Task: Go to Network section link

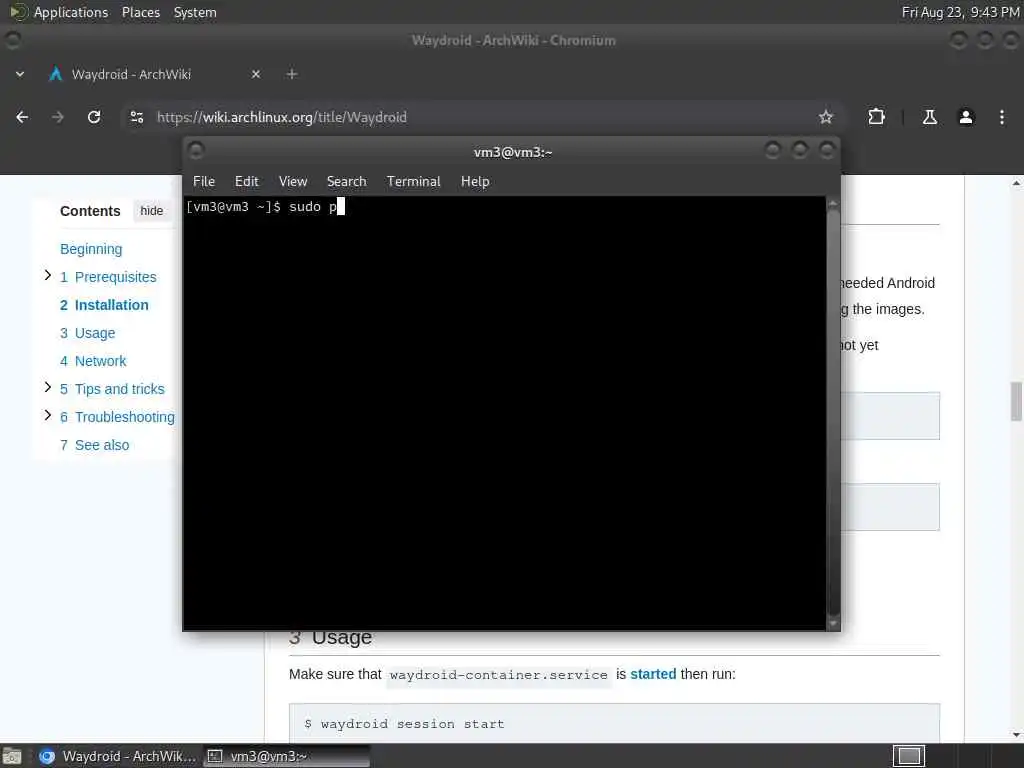Action: pyautogui.click(x=93, y=361)
